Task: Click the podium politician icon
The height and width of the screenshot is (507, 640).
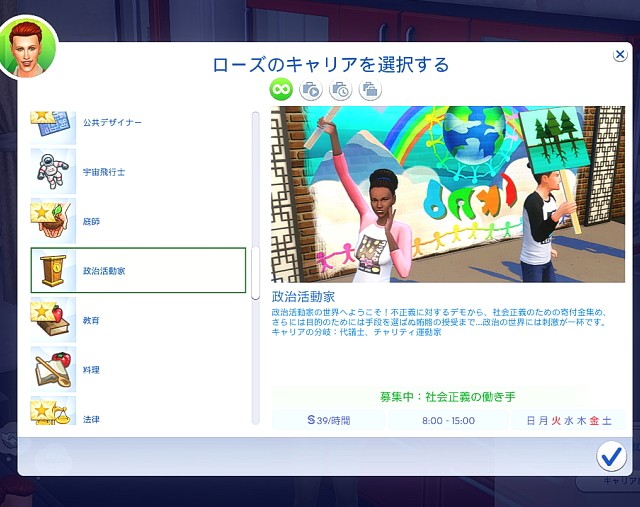Action: click(x=53, y=270)
